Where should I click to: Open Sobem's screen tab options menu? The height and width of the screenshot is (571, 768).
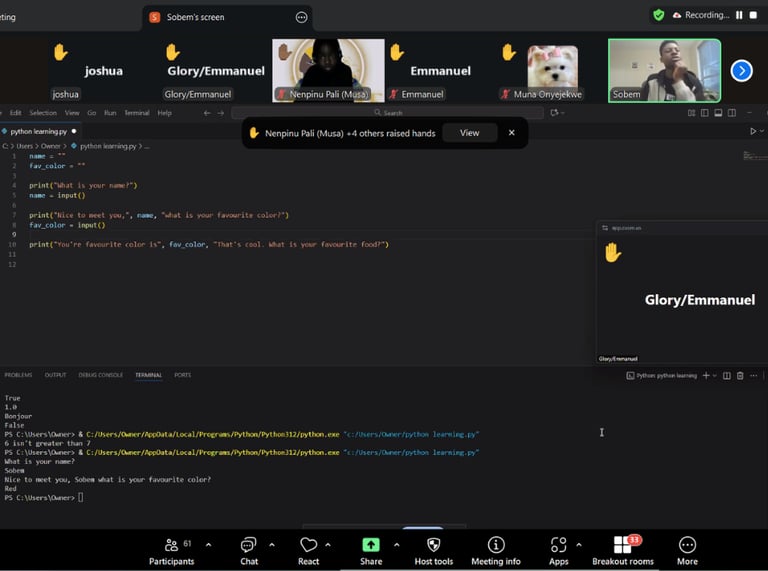coord(302,17)
